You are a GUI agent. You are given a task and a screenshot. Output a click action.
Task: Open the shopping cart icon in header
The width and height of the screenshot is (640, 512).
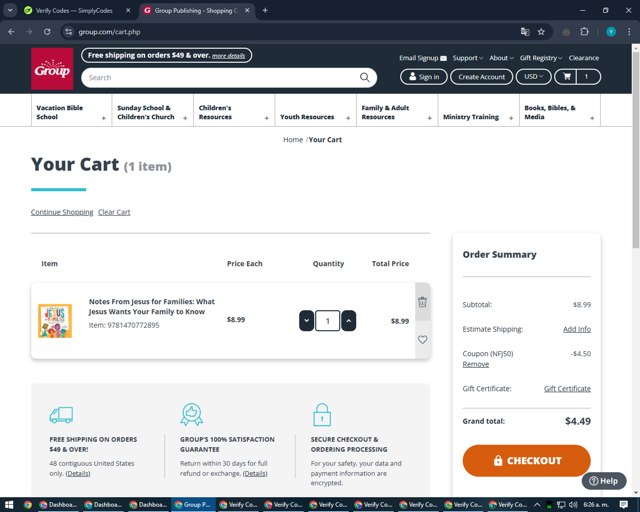click(567, 77)
